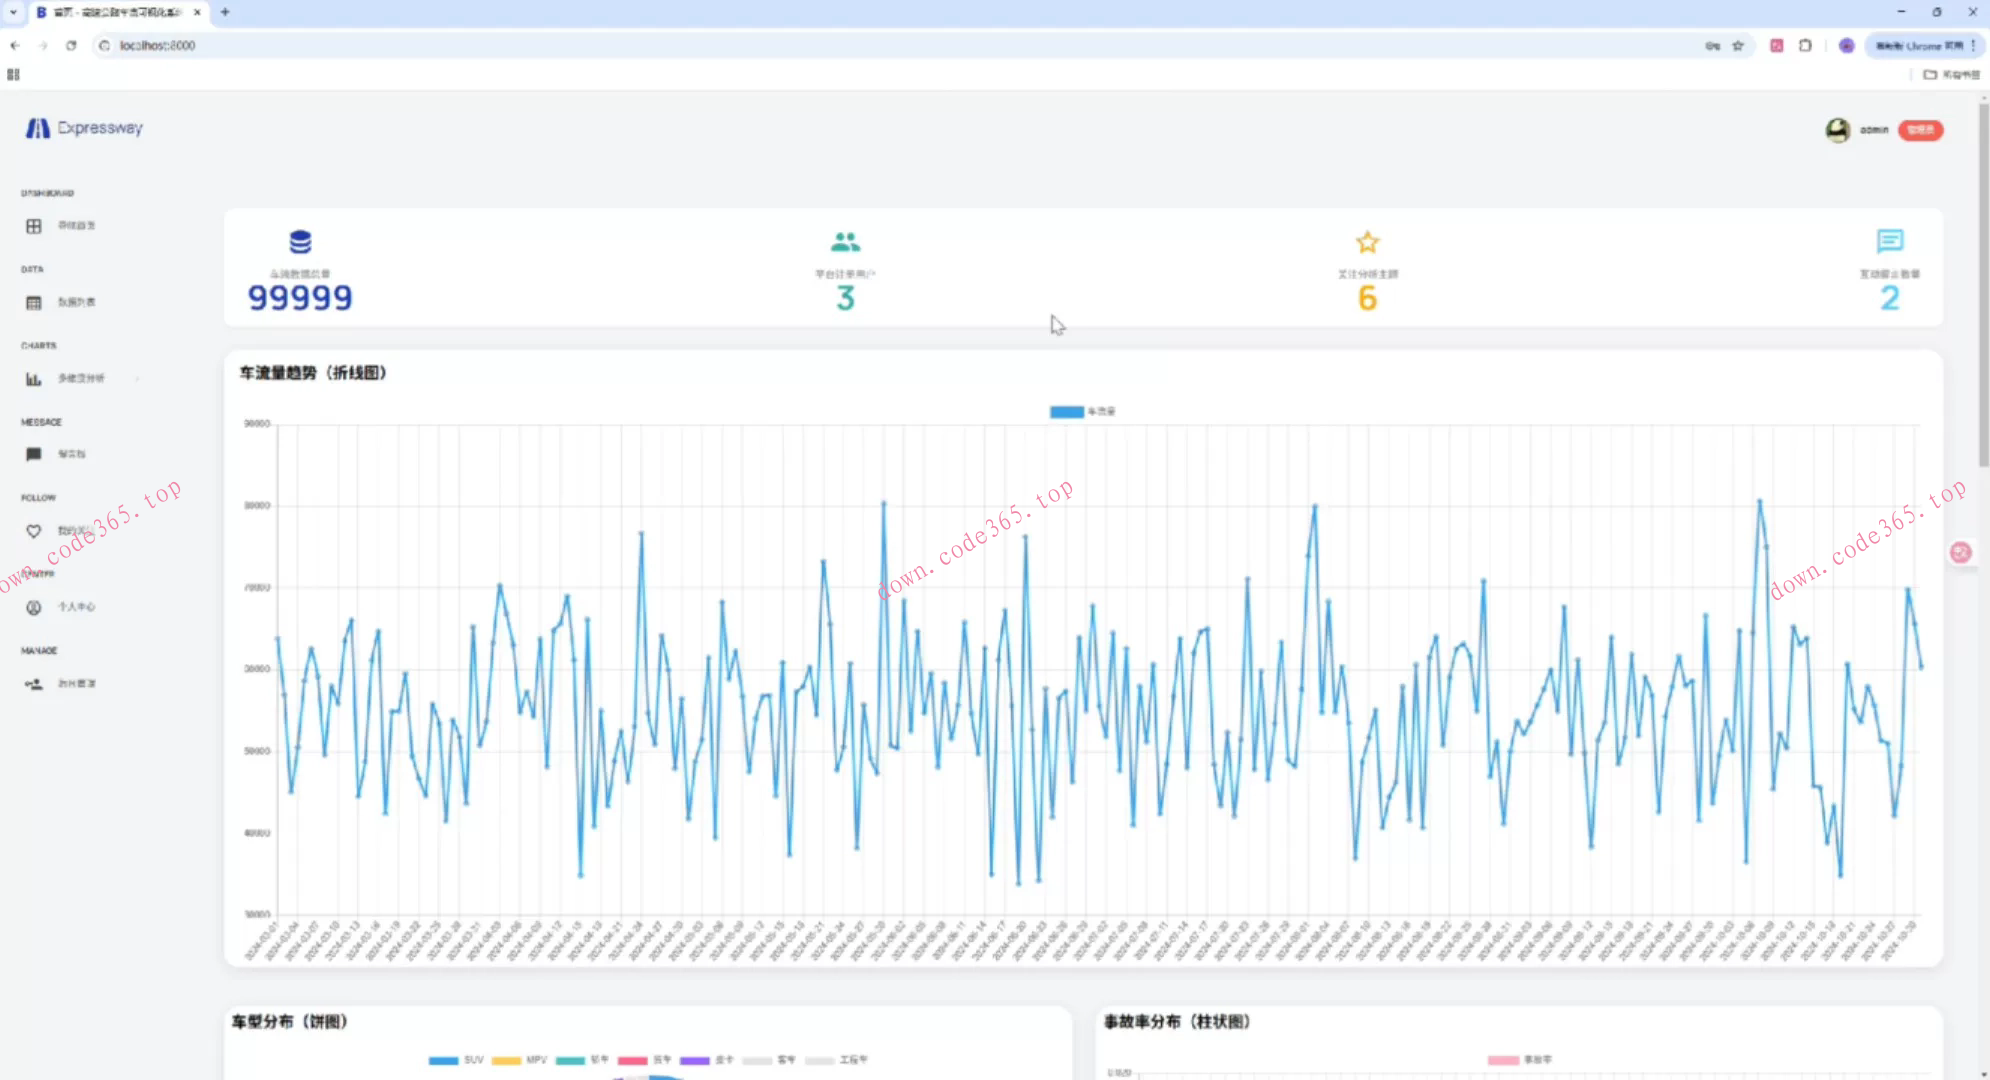This screenshot has width=1990, height=1080.
Task: Click the user management icon under MANAGE
Action: click(34, 684)
